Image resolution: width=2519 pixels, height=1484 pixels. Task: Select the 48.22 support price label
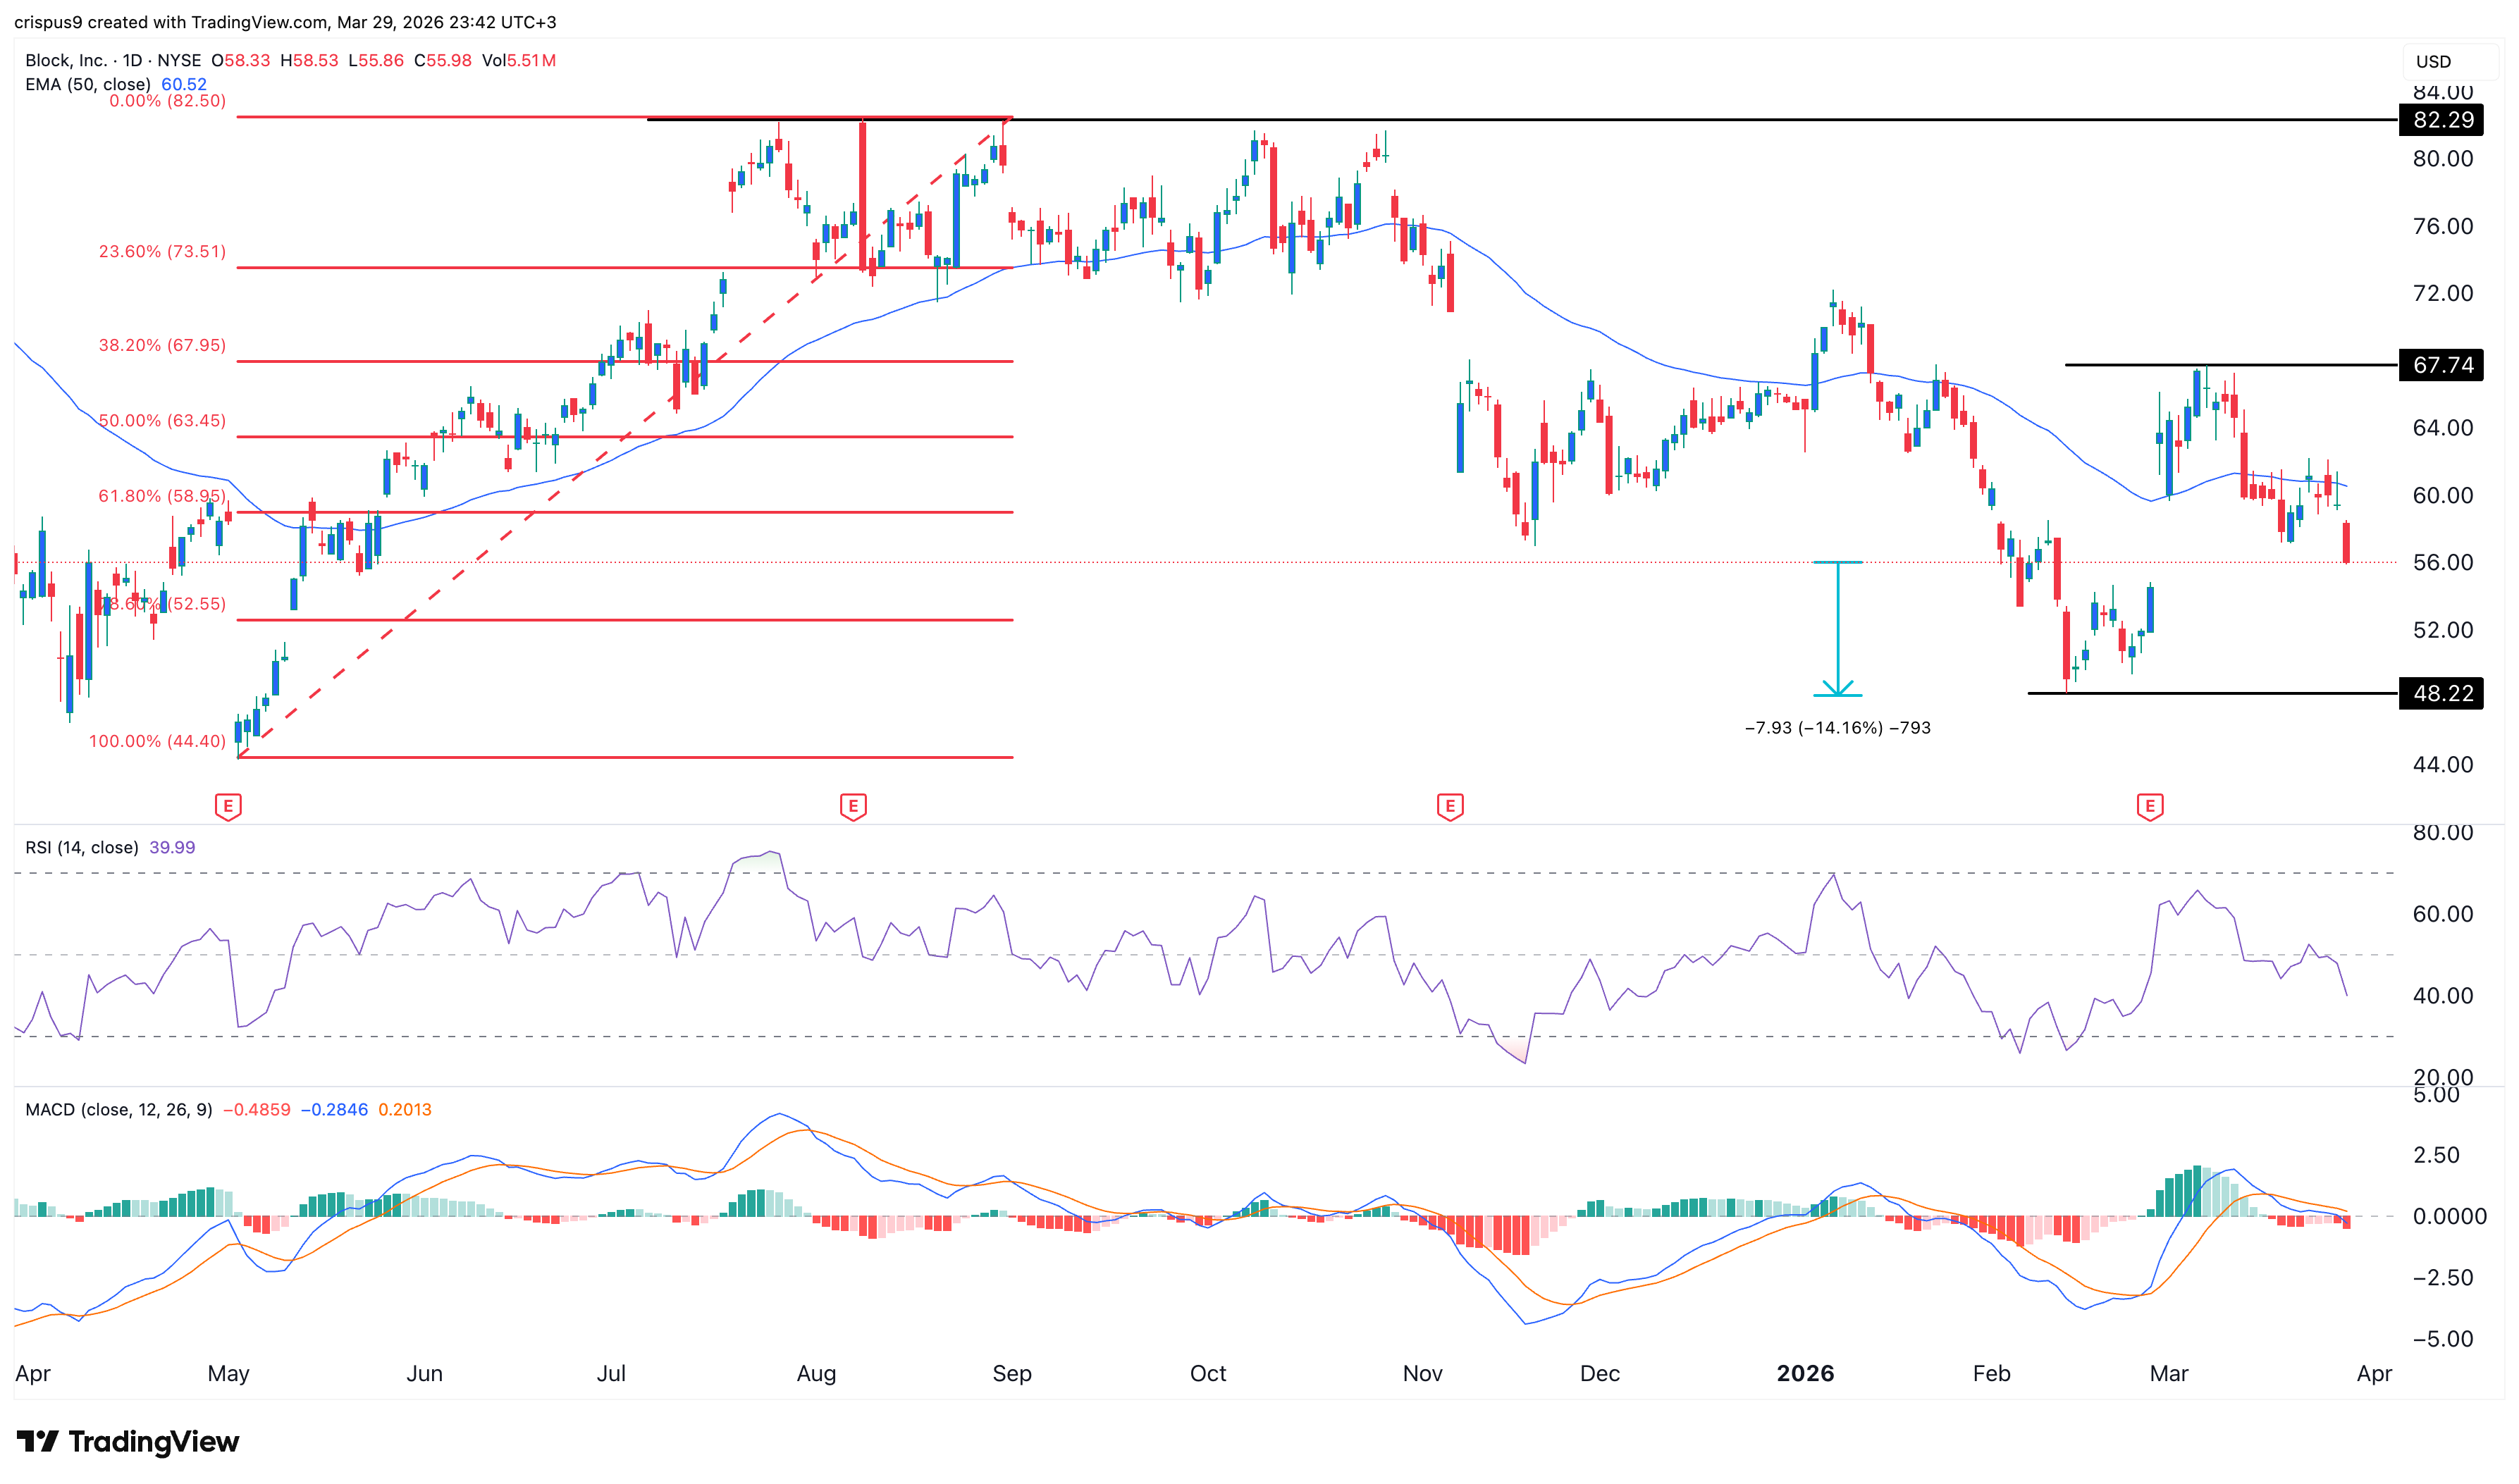pyautogui.click(x=2442, y=693)
